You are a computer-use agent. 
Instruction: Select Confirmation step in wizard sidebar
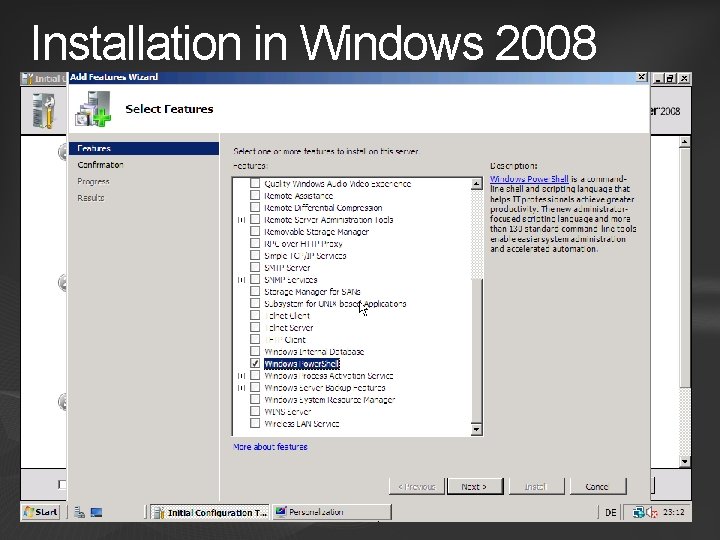click(100, 164)
